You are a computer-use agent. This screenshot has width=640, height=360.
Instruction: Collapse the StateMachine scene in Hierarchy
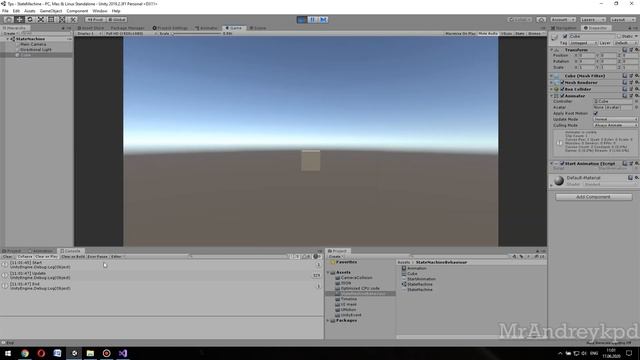(8, 39)
